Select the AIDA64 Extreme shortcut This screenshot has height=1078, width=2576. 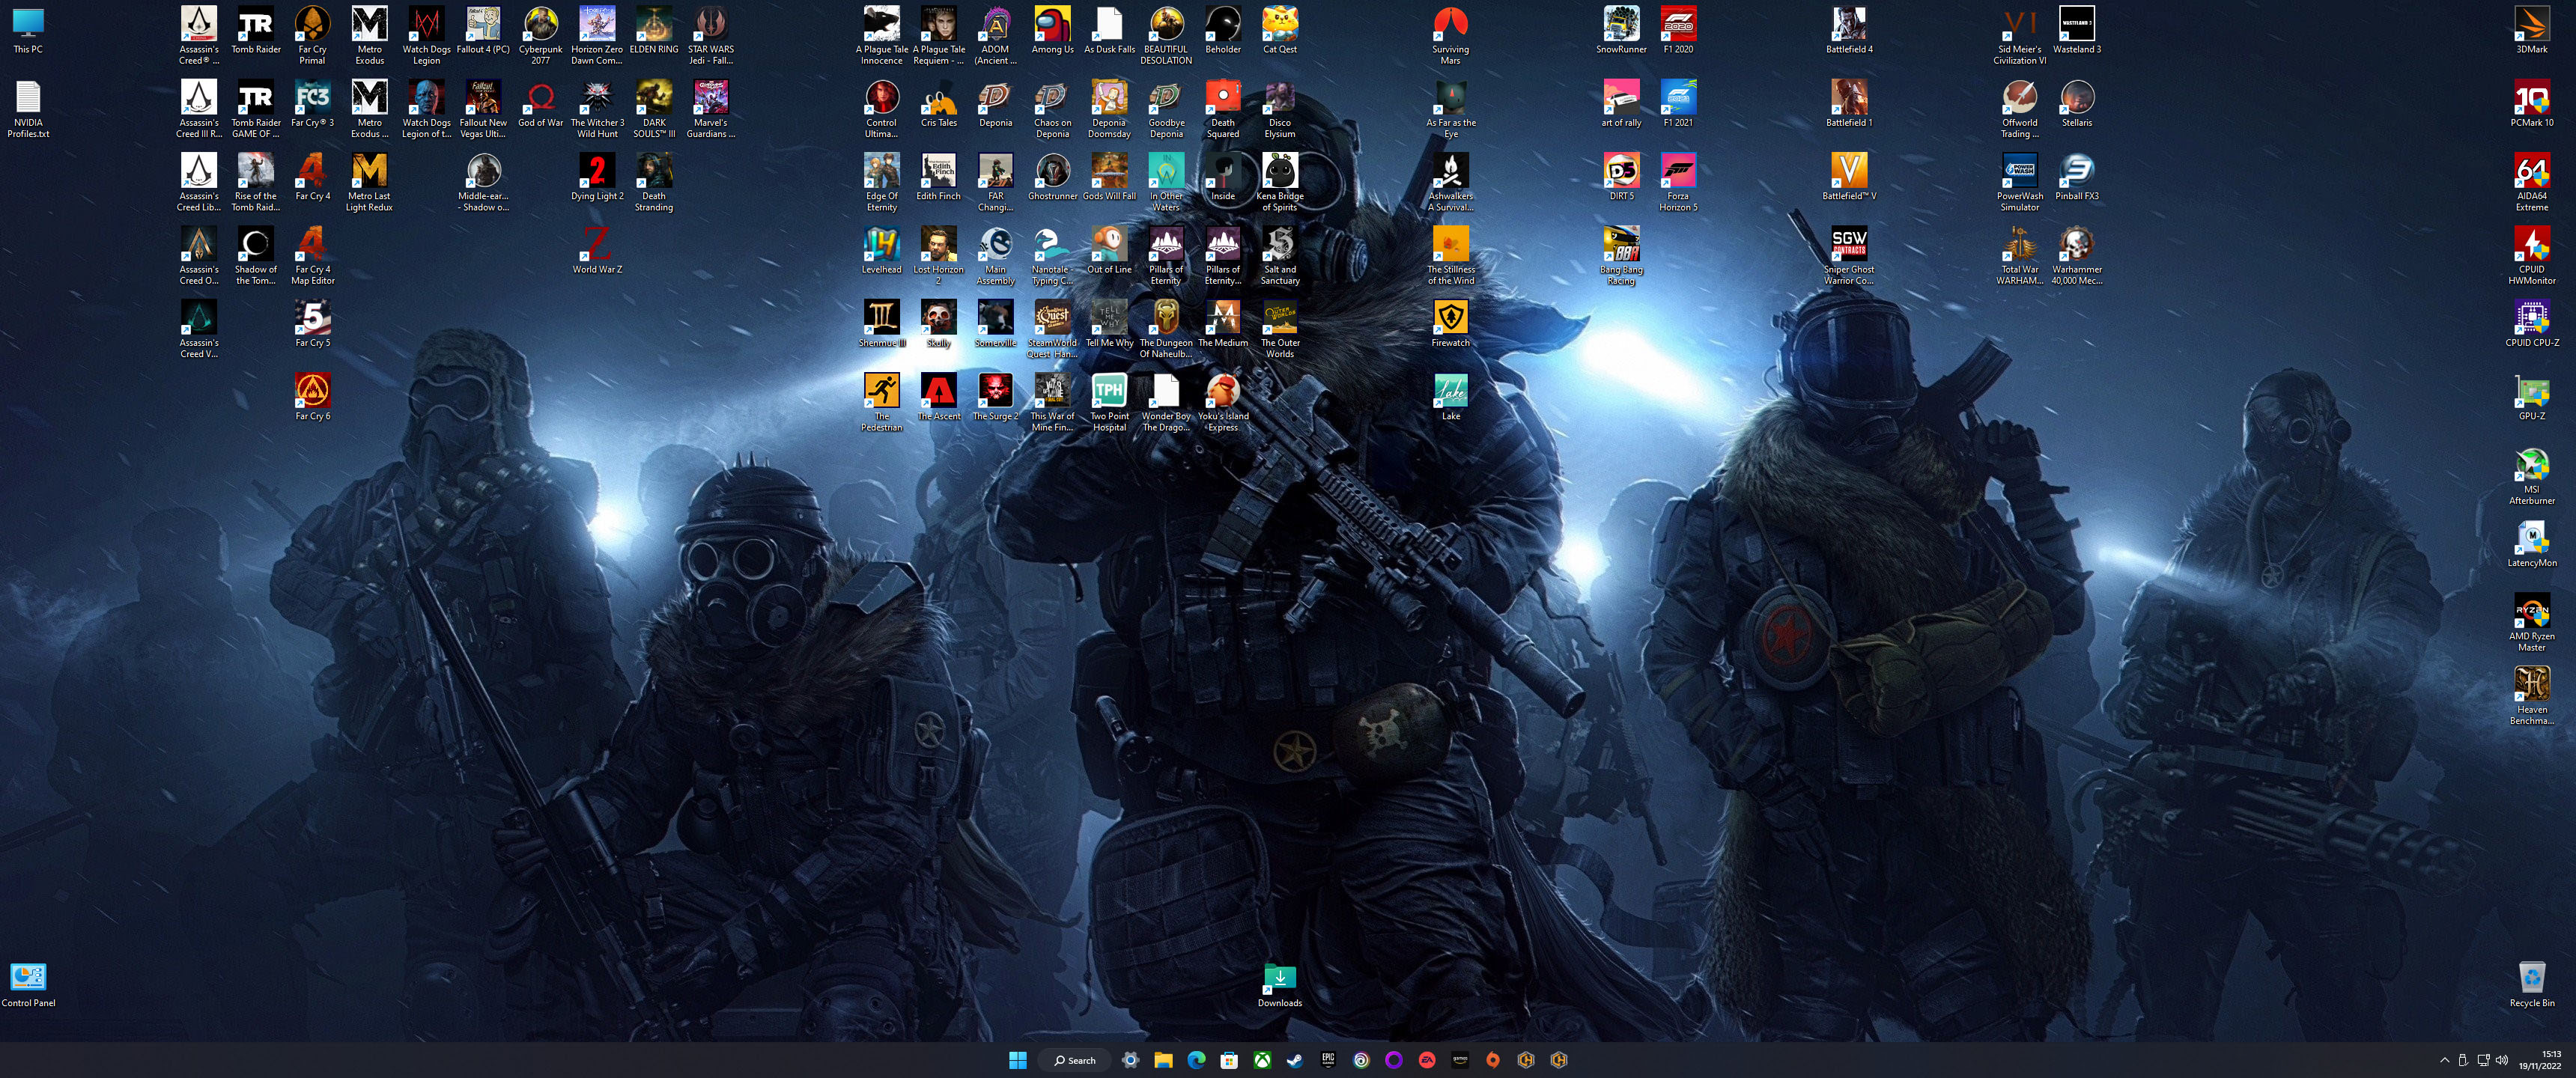(2531, 183)
